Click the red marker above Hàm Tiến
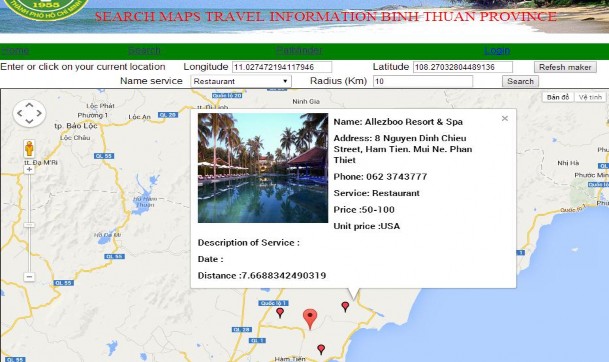This screenshot has width=609, height=362. (x=321, y=349)
